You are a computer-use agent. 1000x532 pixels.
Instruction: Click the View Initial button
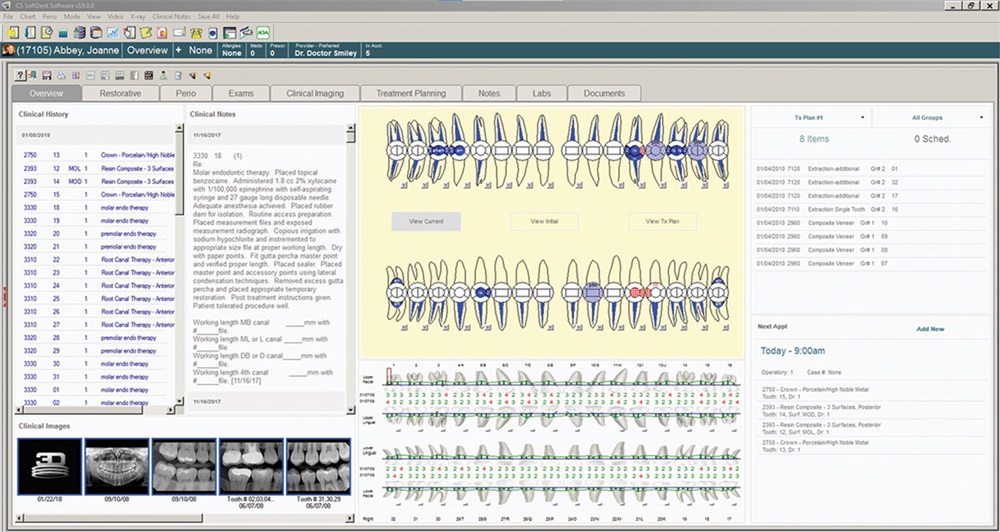pos(544,221)
